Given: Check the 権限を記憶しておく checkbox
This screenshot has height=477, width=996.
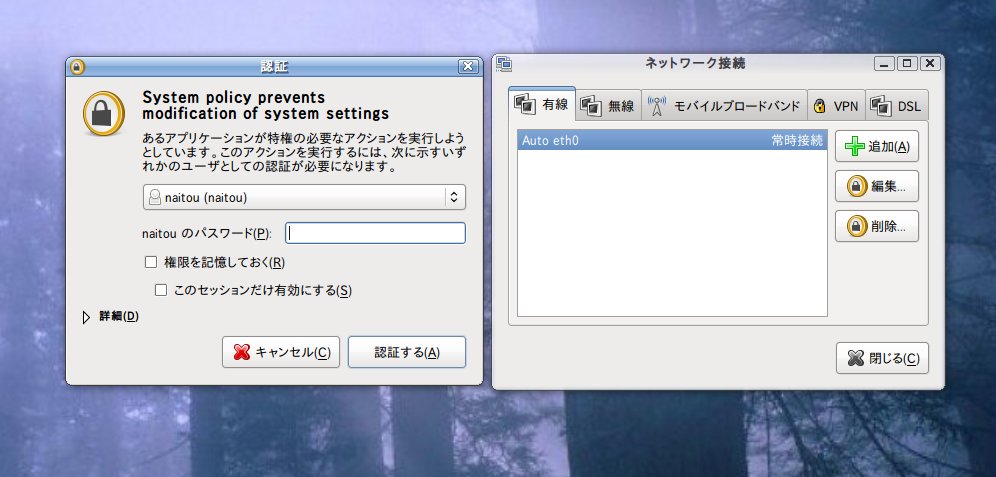Looking at the screenshot, I should [151, 262].
